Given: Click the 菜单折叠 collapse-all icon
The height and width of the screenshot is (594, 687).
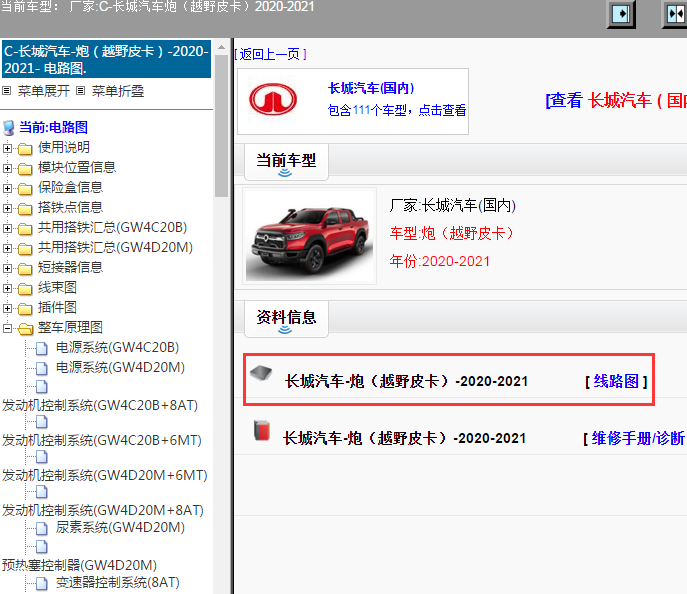Looking at the screenshot, I should 80,91.
